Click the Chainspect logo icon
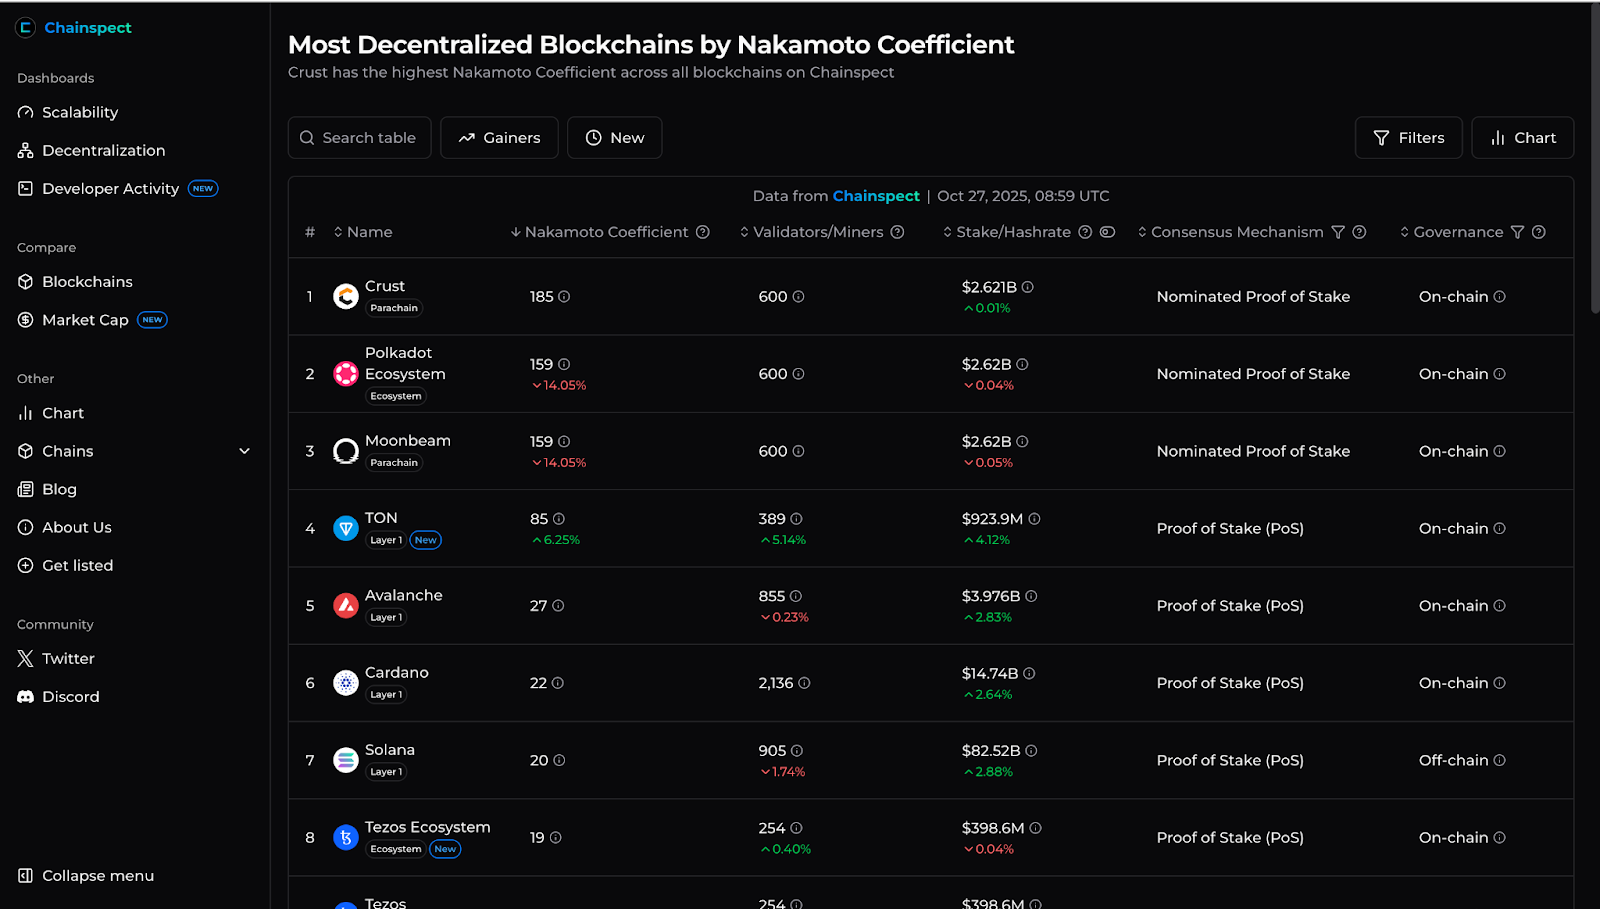The image size is (1600, 909). coord(25,28)
